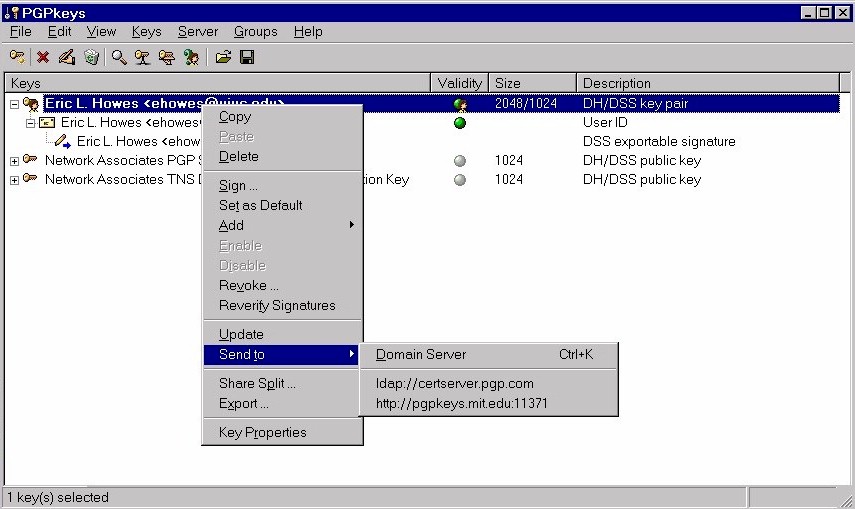The width and height of the screenshot is (855, 509).
Task: Click the recycle bin Delete toolbar icon
Action: [x=92, y=57]
